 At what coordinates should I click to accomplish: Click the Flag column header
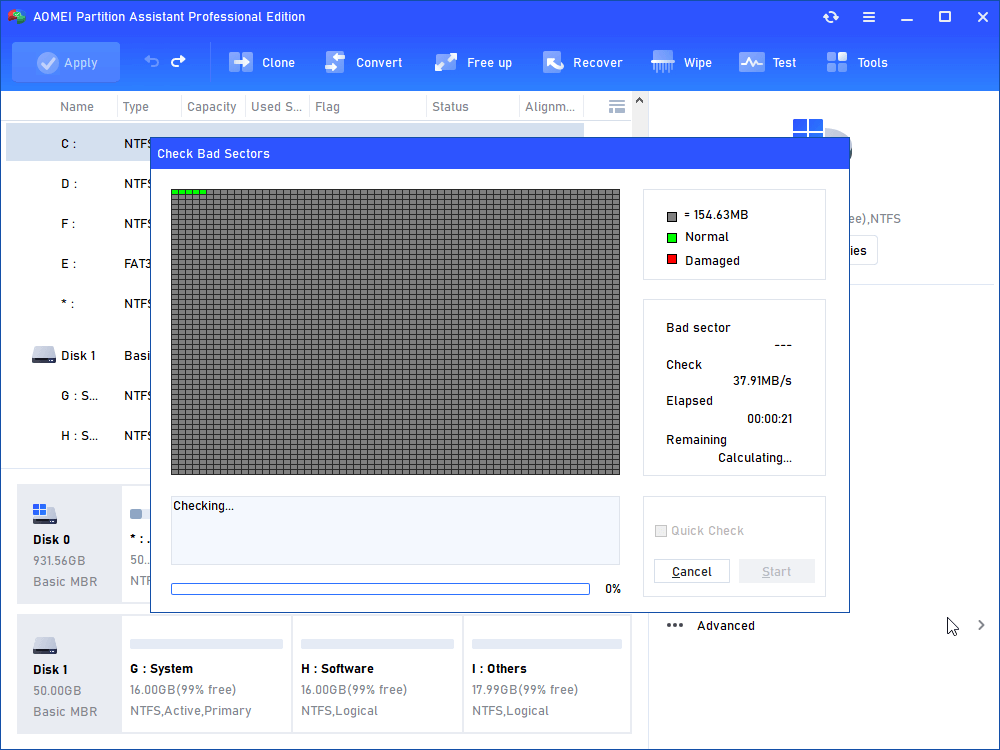click(327, 107)
